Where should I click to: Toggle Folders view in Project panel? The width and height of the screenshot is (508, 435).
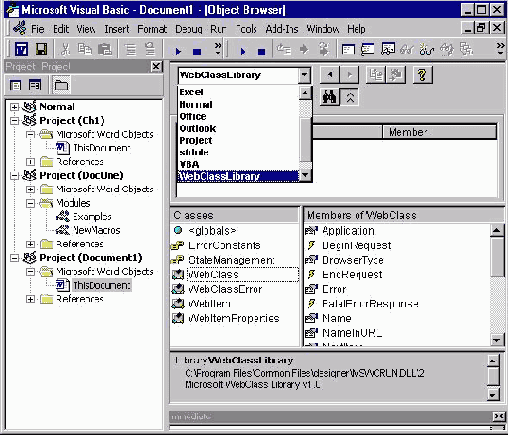[61, 85]
